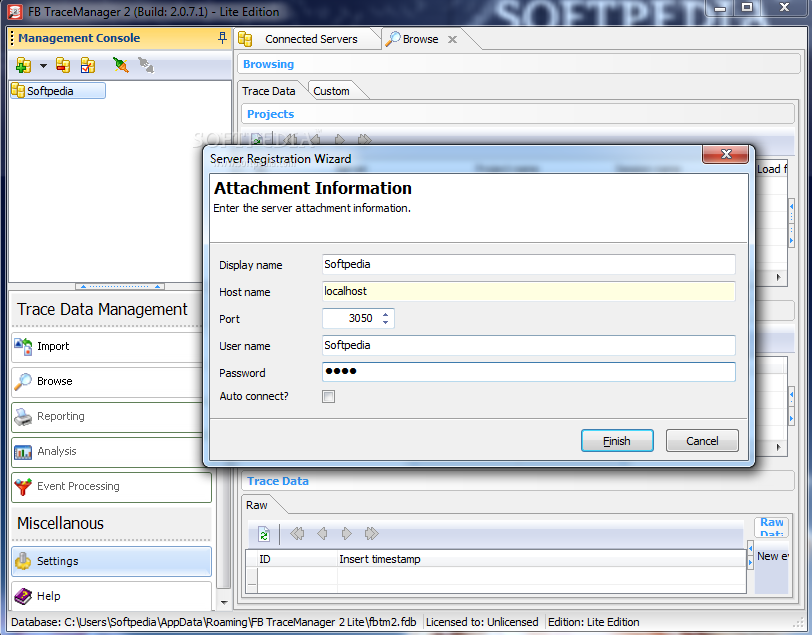Pin the Management Console panel
The width and height of the screenshot is (812, 635).
[222, 38]
